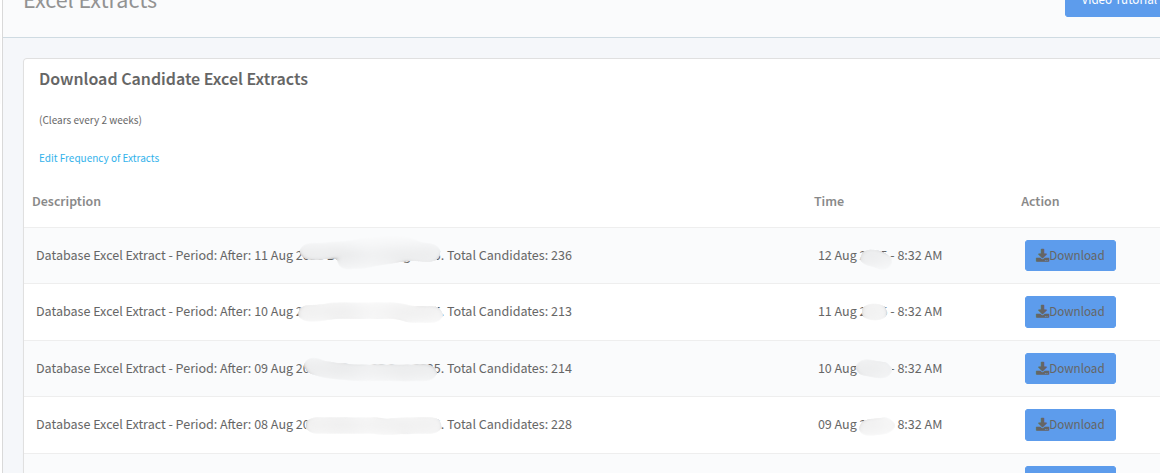Click the partially visible bottom Download button
This screenshot has width=1160, height=473.
tap(1070, 469)
